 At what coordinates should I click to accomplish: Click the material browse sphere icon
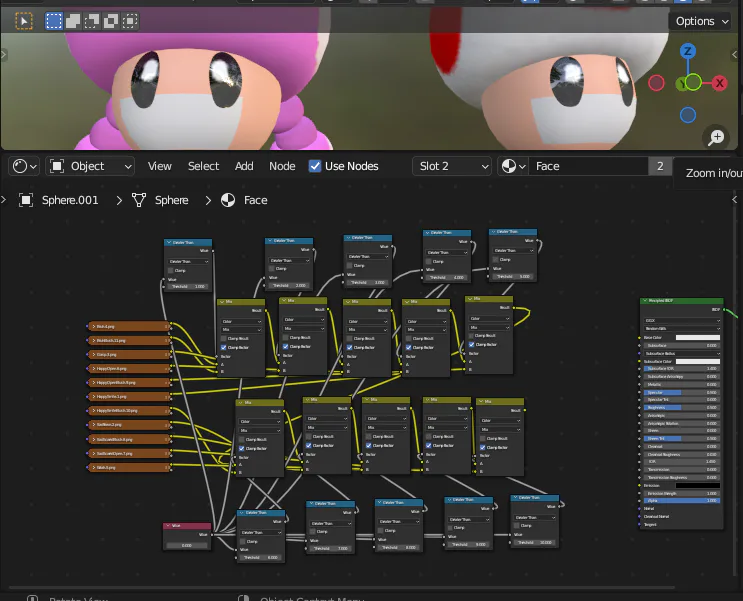pos(513,166)
